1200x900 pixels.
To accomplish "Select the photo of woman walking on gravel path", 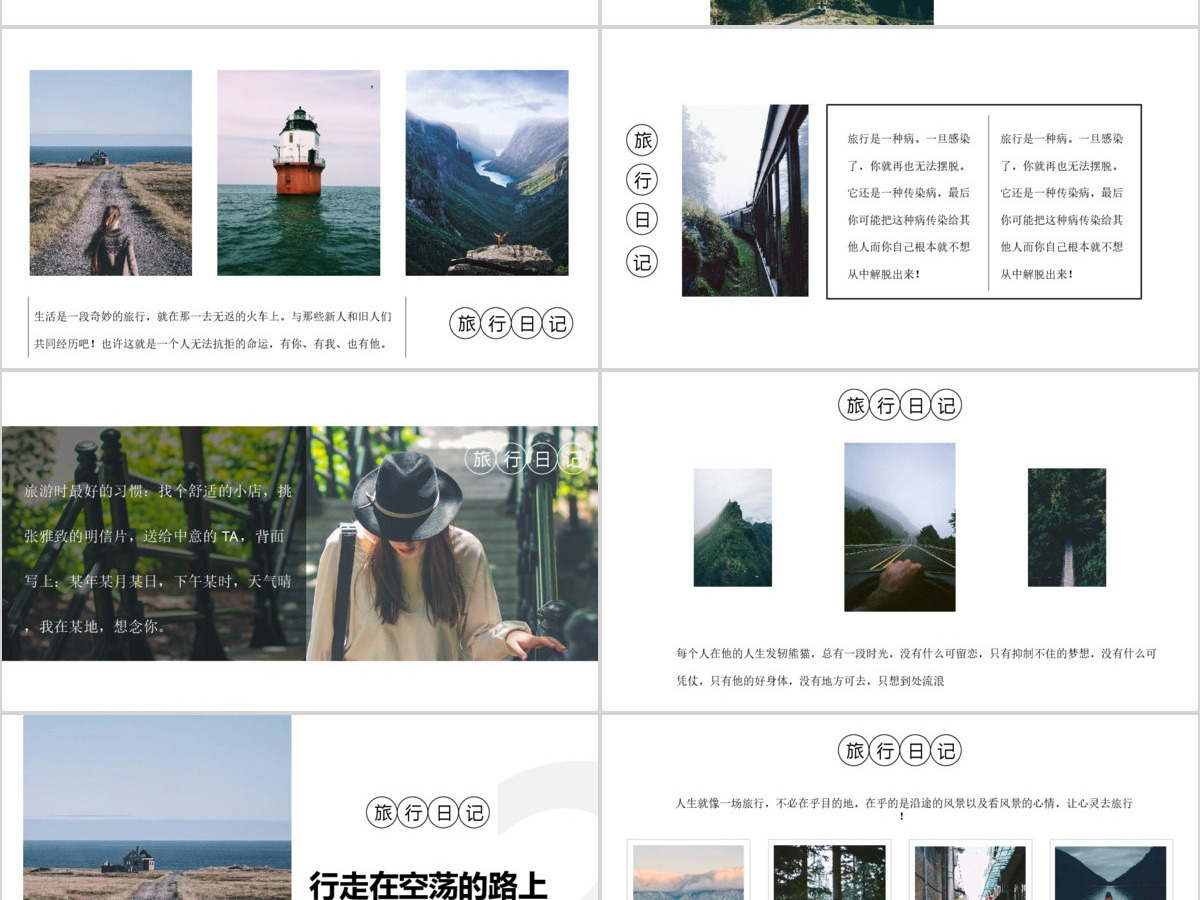I will click(111, 172).
